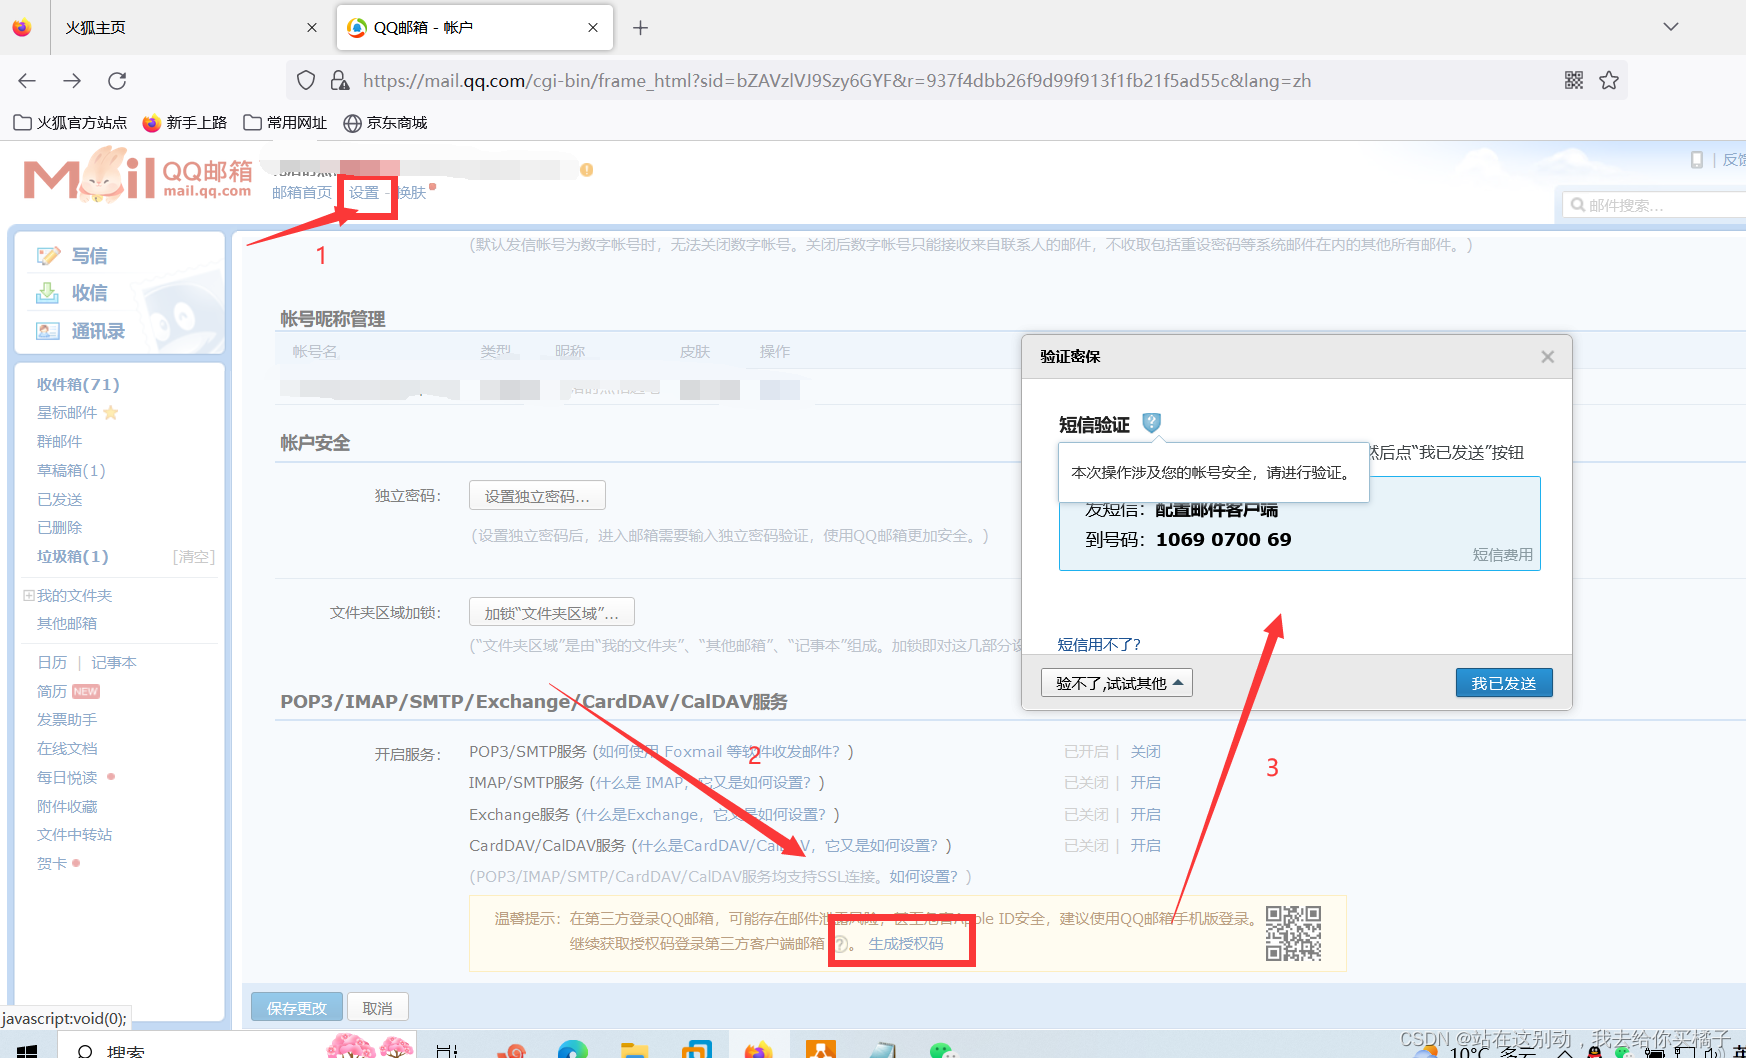Open the 新手上路 bookmark
This screenshot has height=1058, width=1746.
185,123
